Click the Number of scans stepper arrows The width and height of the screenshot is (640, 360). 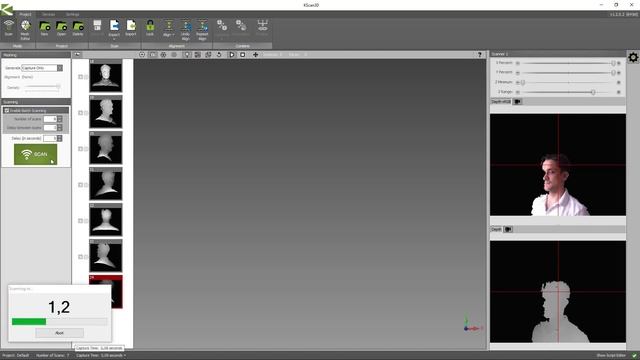click(x=60, y=119)
